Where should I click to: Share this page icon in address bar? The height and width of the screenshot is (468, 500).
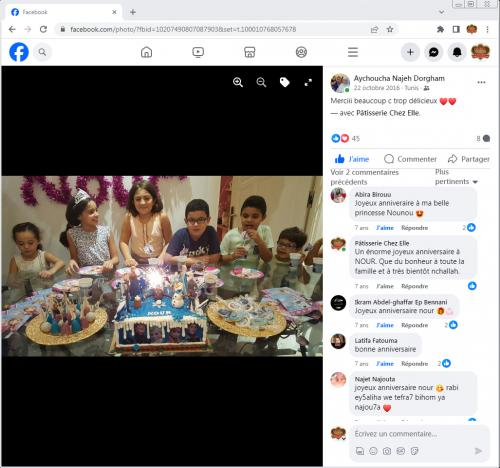(374, 29)
